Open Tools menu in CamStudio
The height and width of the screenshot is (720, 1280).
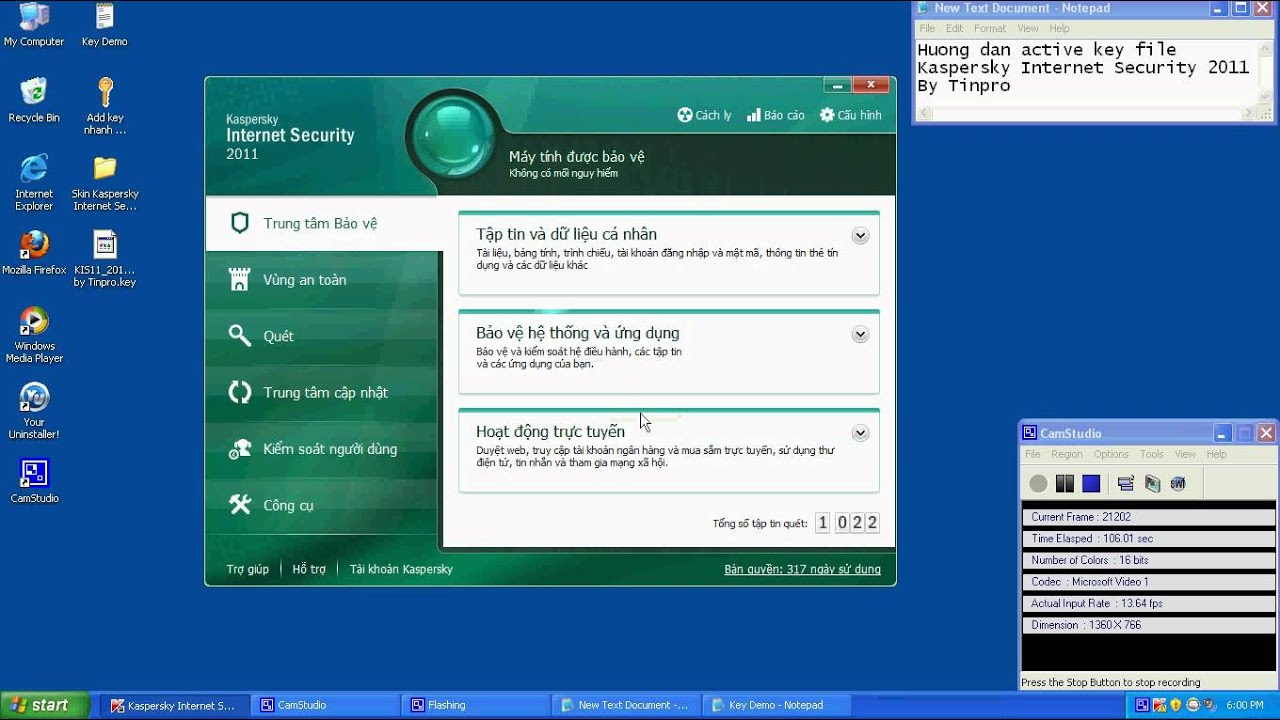point(1152,454)
